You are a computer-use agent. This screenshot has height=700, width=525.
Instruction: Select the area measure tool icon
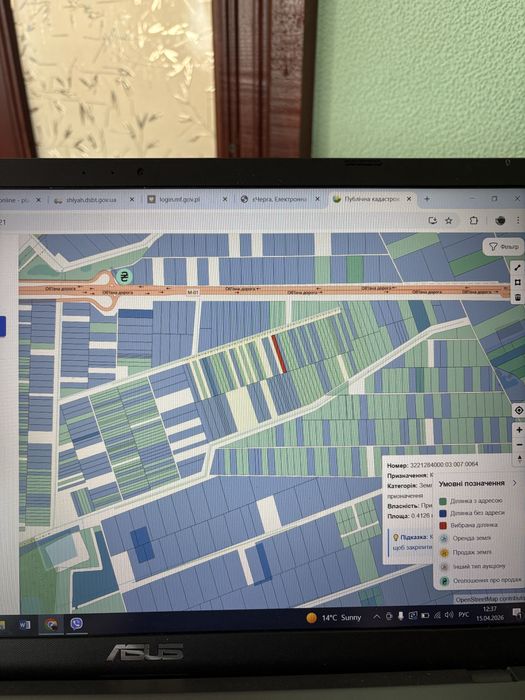517,283
